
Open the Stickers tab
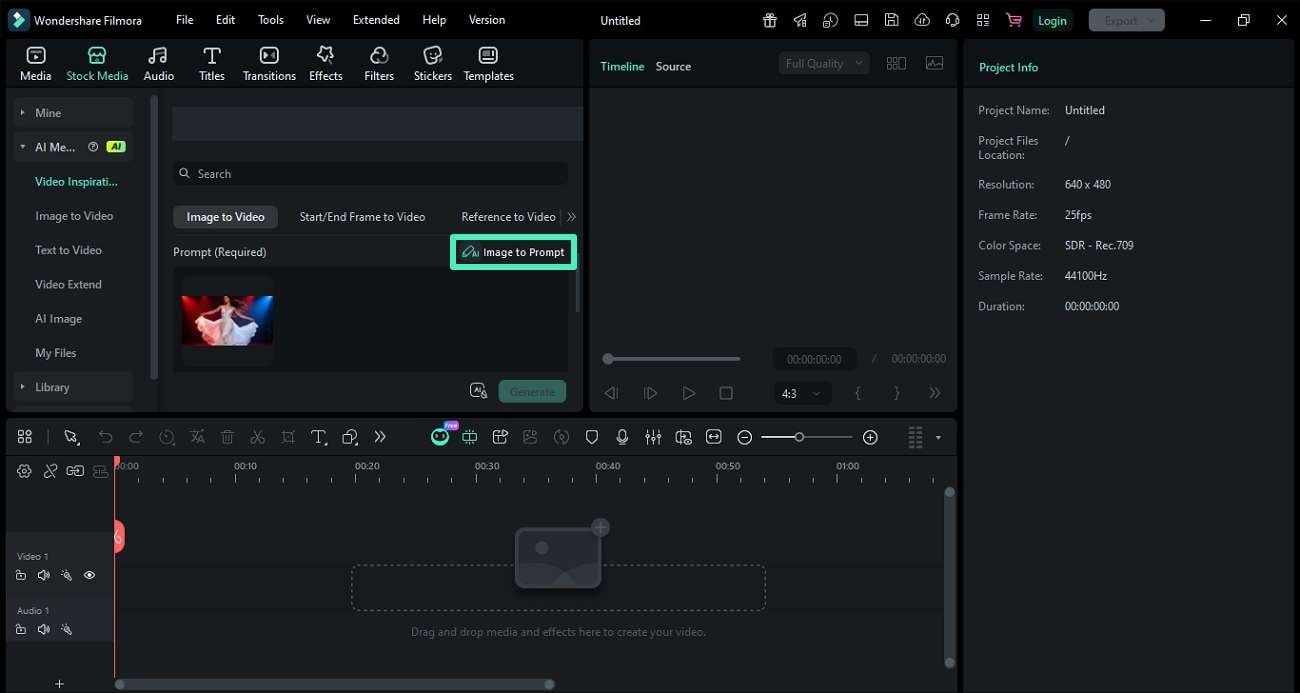pyautogui.click(x=433, y=64)
